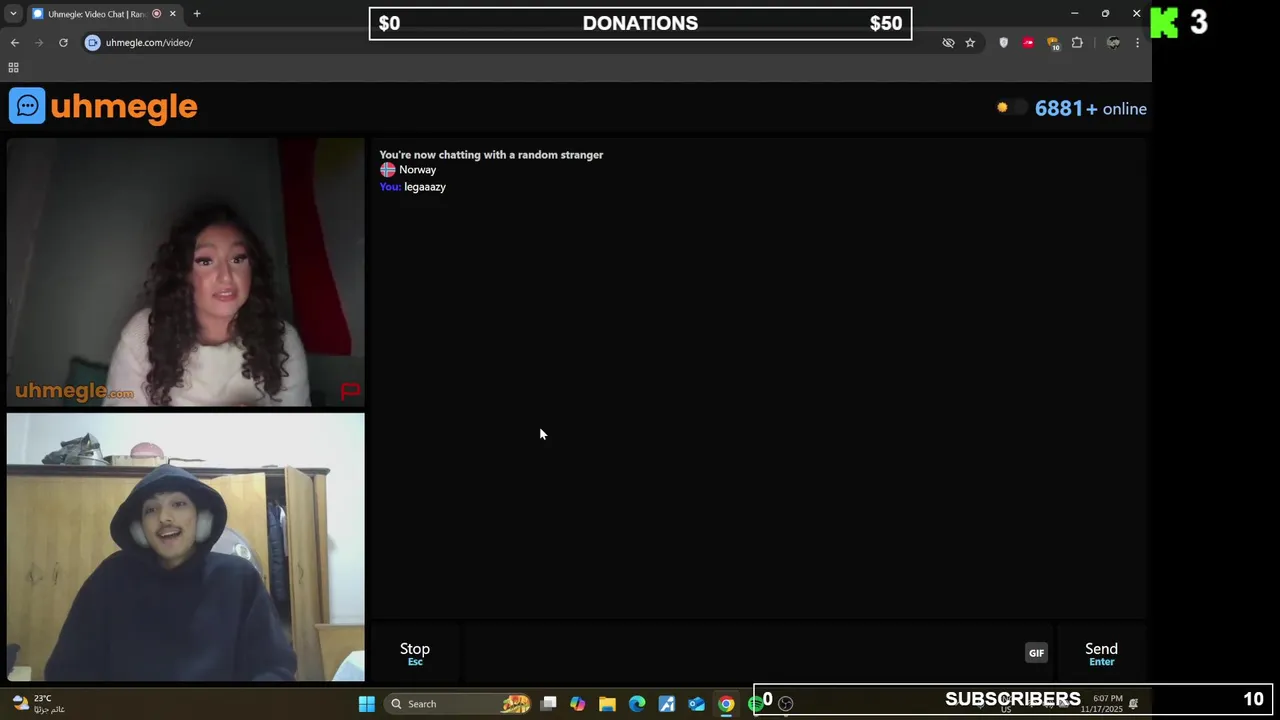Open the Chrome three-dot menu
Image resolution: width=1280 pixels, height=720 pixels.
[1137, 43]
